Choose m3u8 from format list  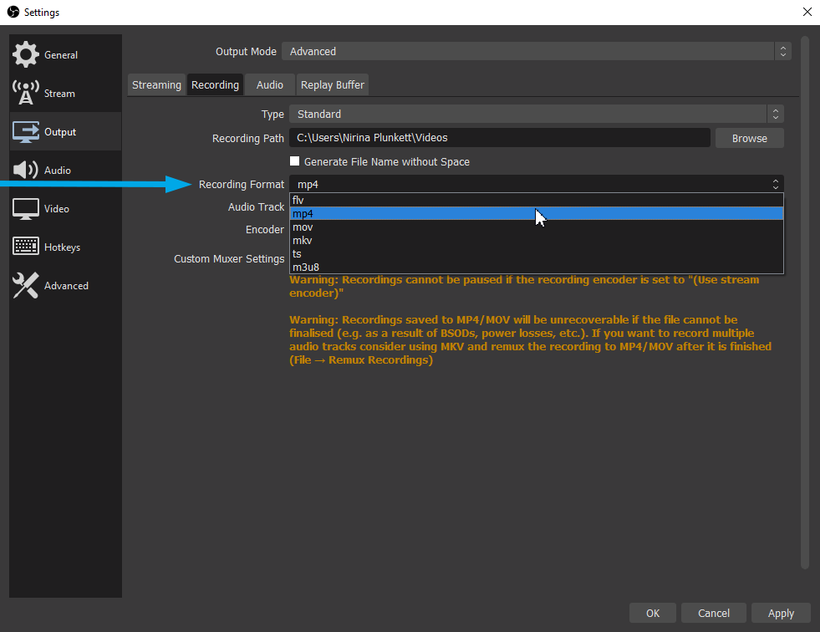point(536,267)
